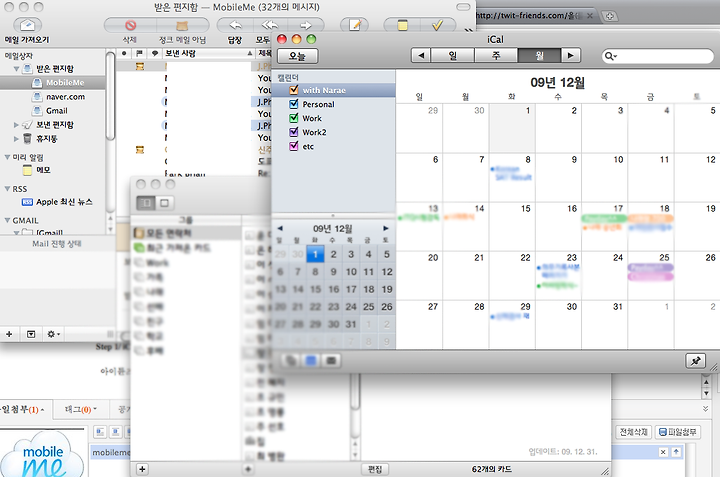
Task: Click the 8 December event in iCal
Action: [512, 173]
